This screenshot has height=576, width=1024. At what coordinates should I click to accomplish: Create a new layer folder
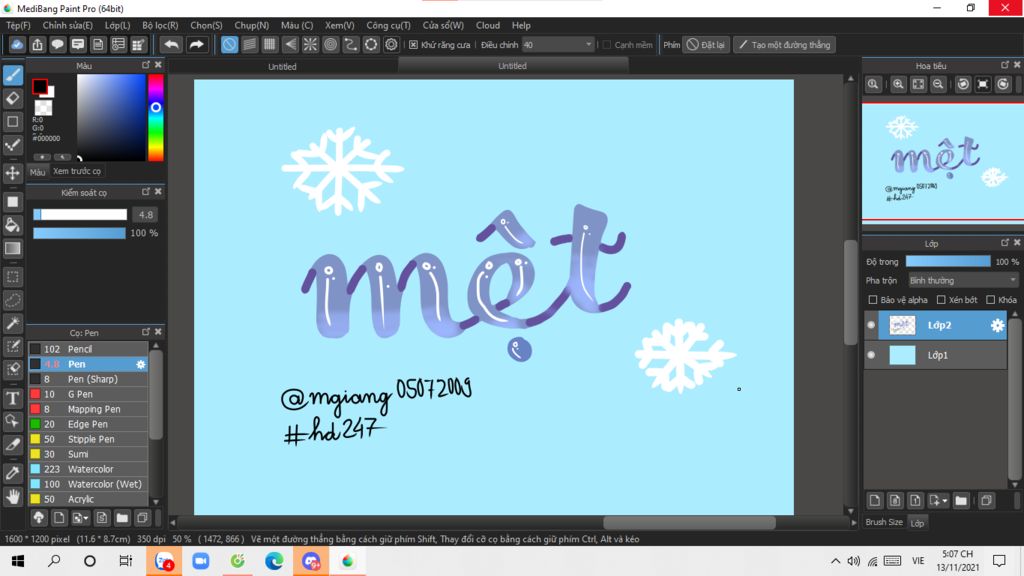click(961, 501)
